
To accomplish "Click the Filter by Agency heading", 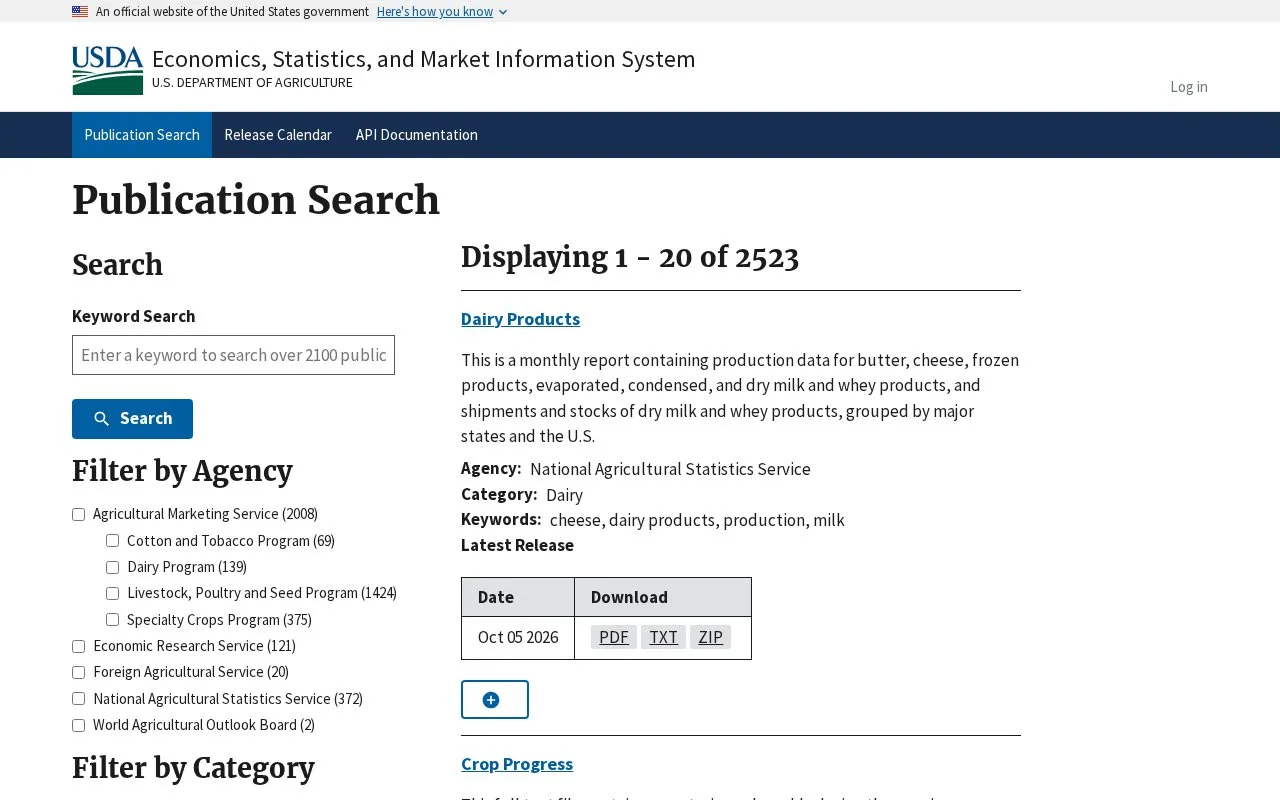I will (182, 471).
